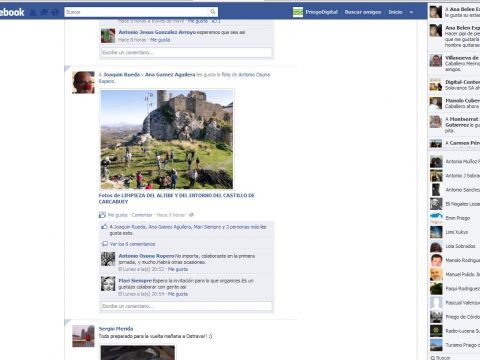This screenshot has width=480, height=360.
Task: Click Radio Lucena chat avatar
Action: (436, 331)
